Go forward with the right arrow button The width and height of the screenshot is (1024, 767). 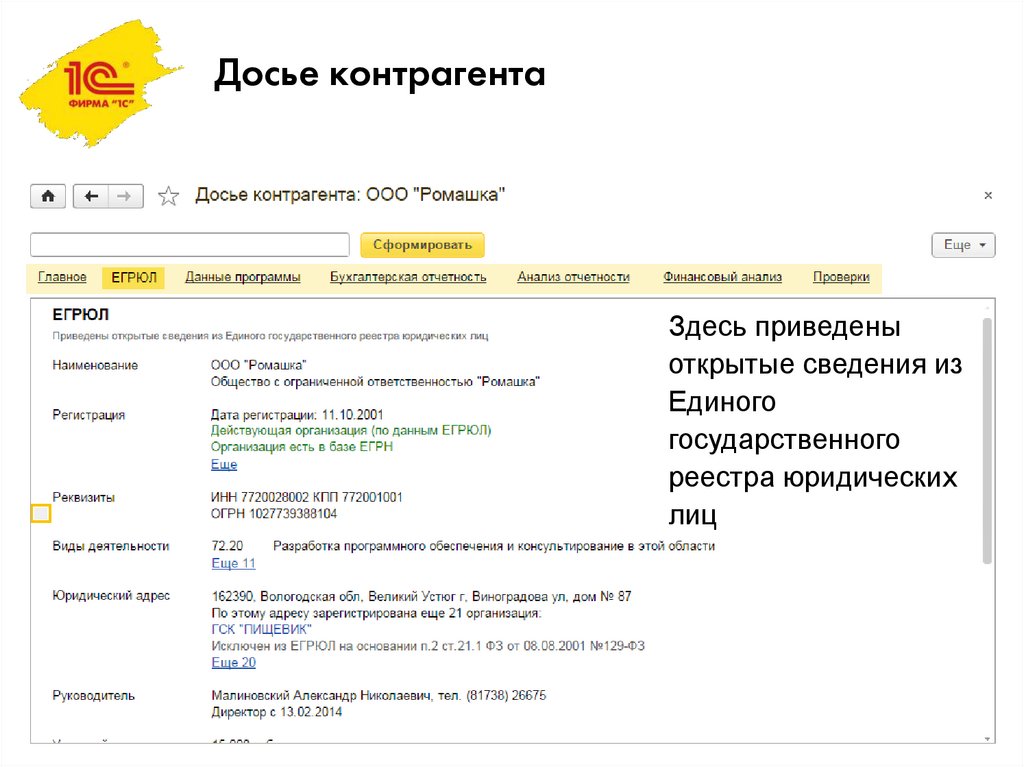click(x=125, y=196)
